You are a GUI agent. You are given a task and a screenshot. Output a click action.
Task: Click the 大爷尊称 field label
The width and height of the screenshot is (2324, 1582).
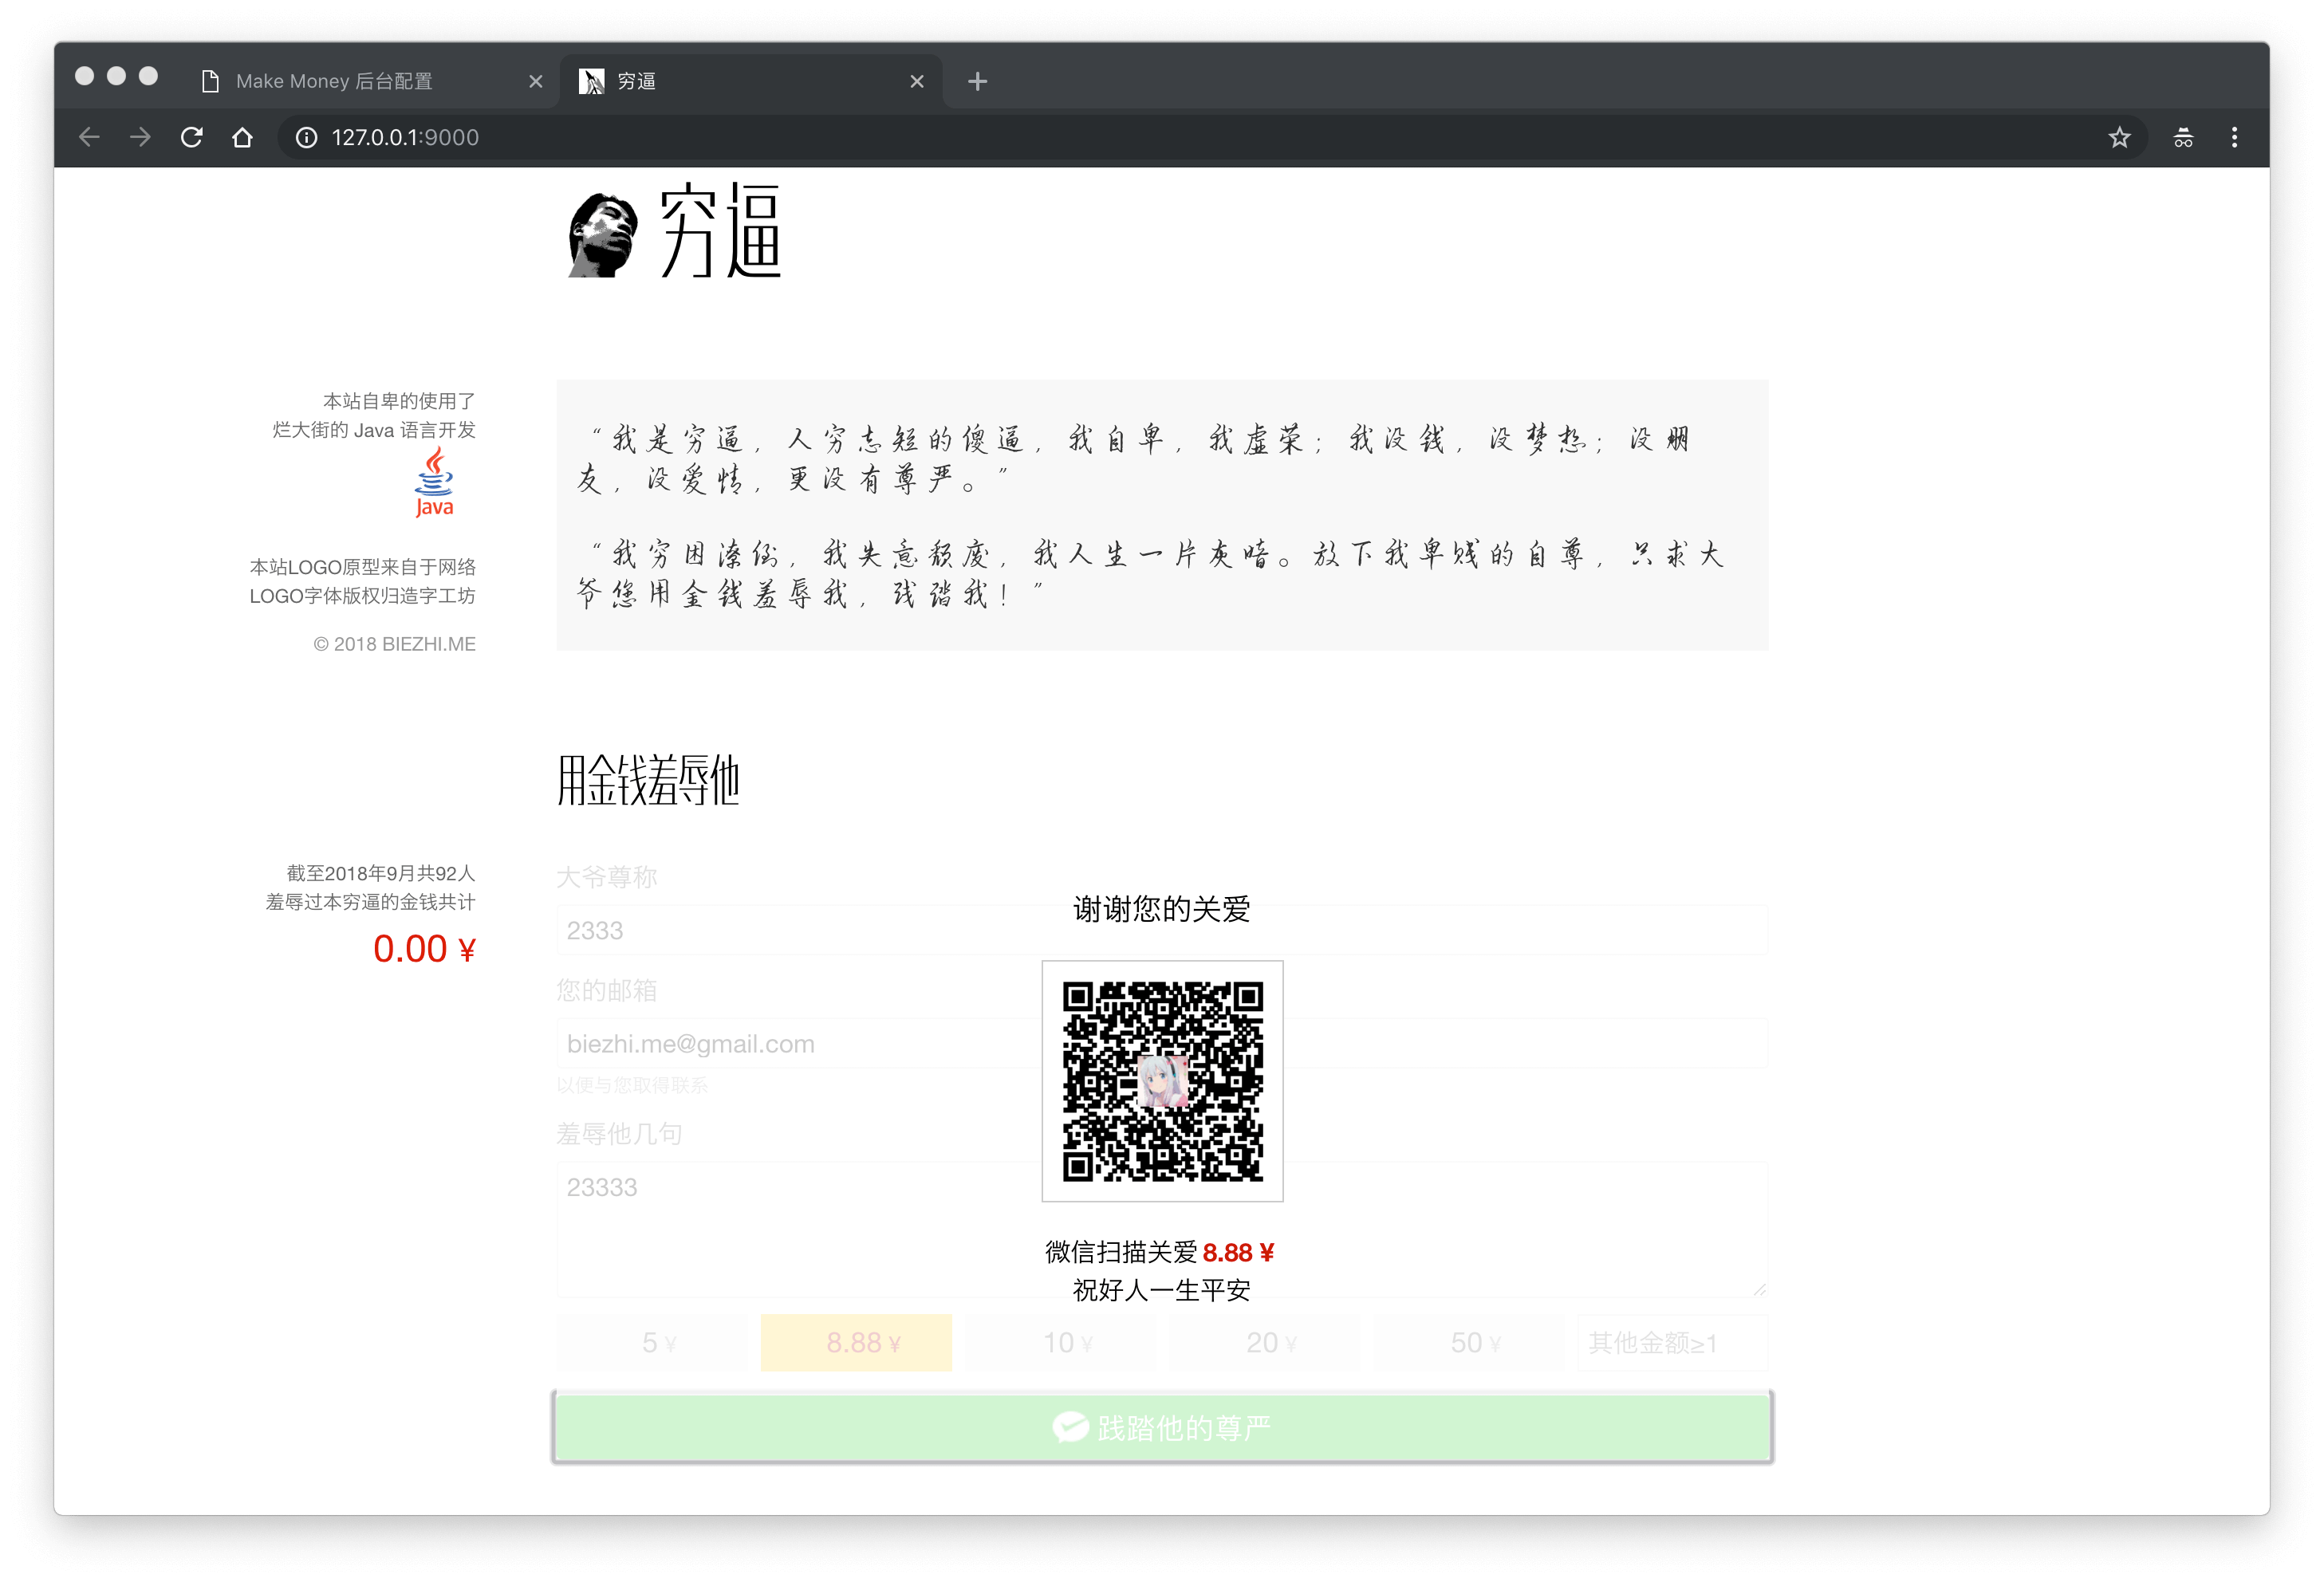point(607,877)
